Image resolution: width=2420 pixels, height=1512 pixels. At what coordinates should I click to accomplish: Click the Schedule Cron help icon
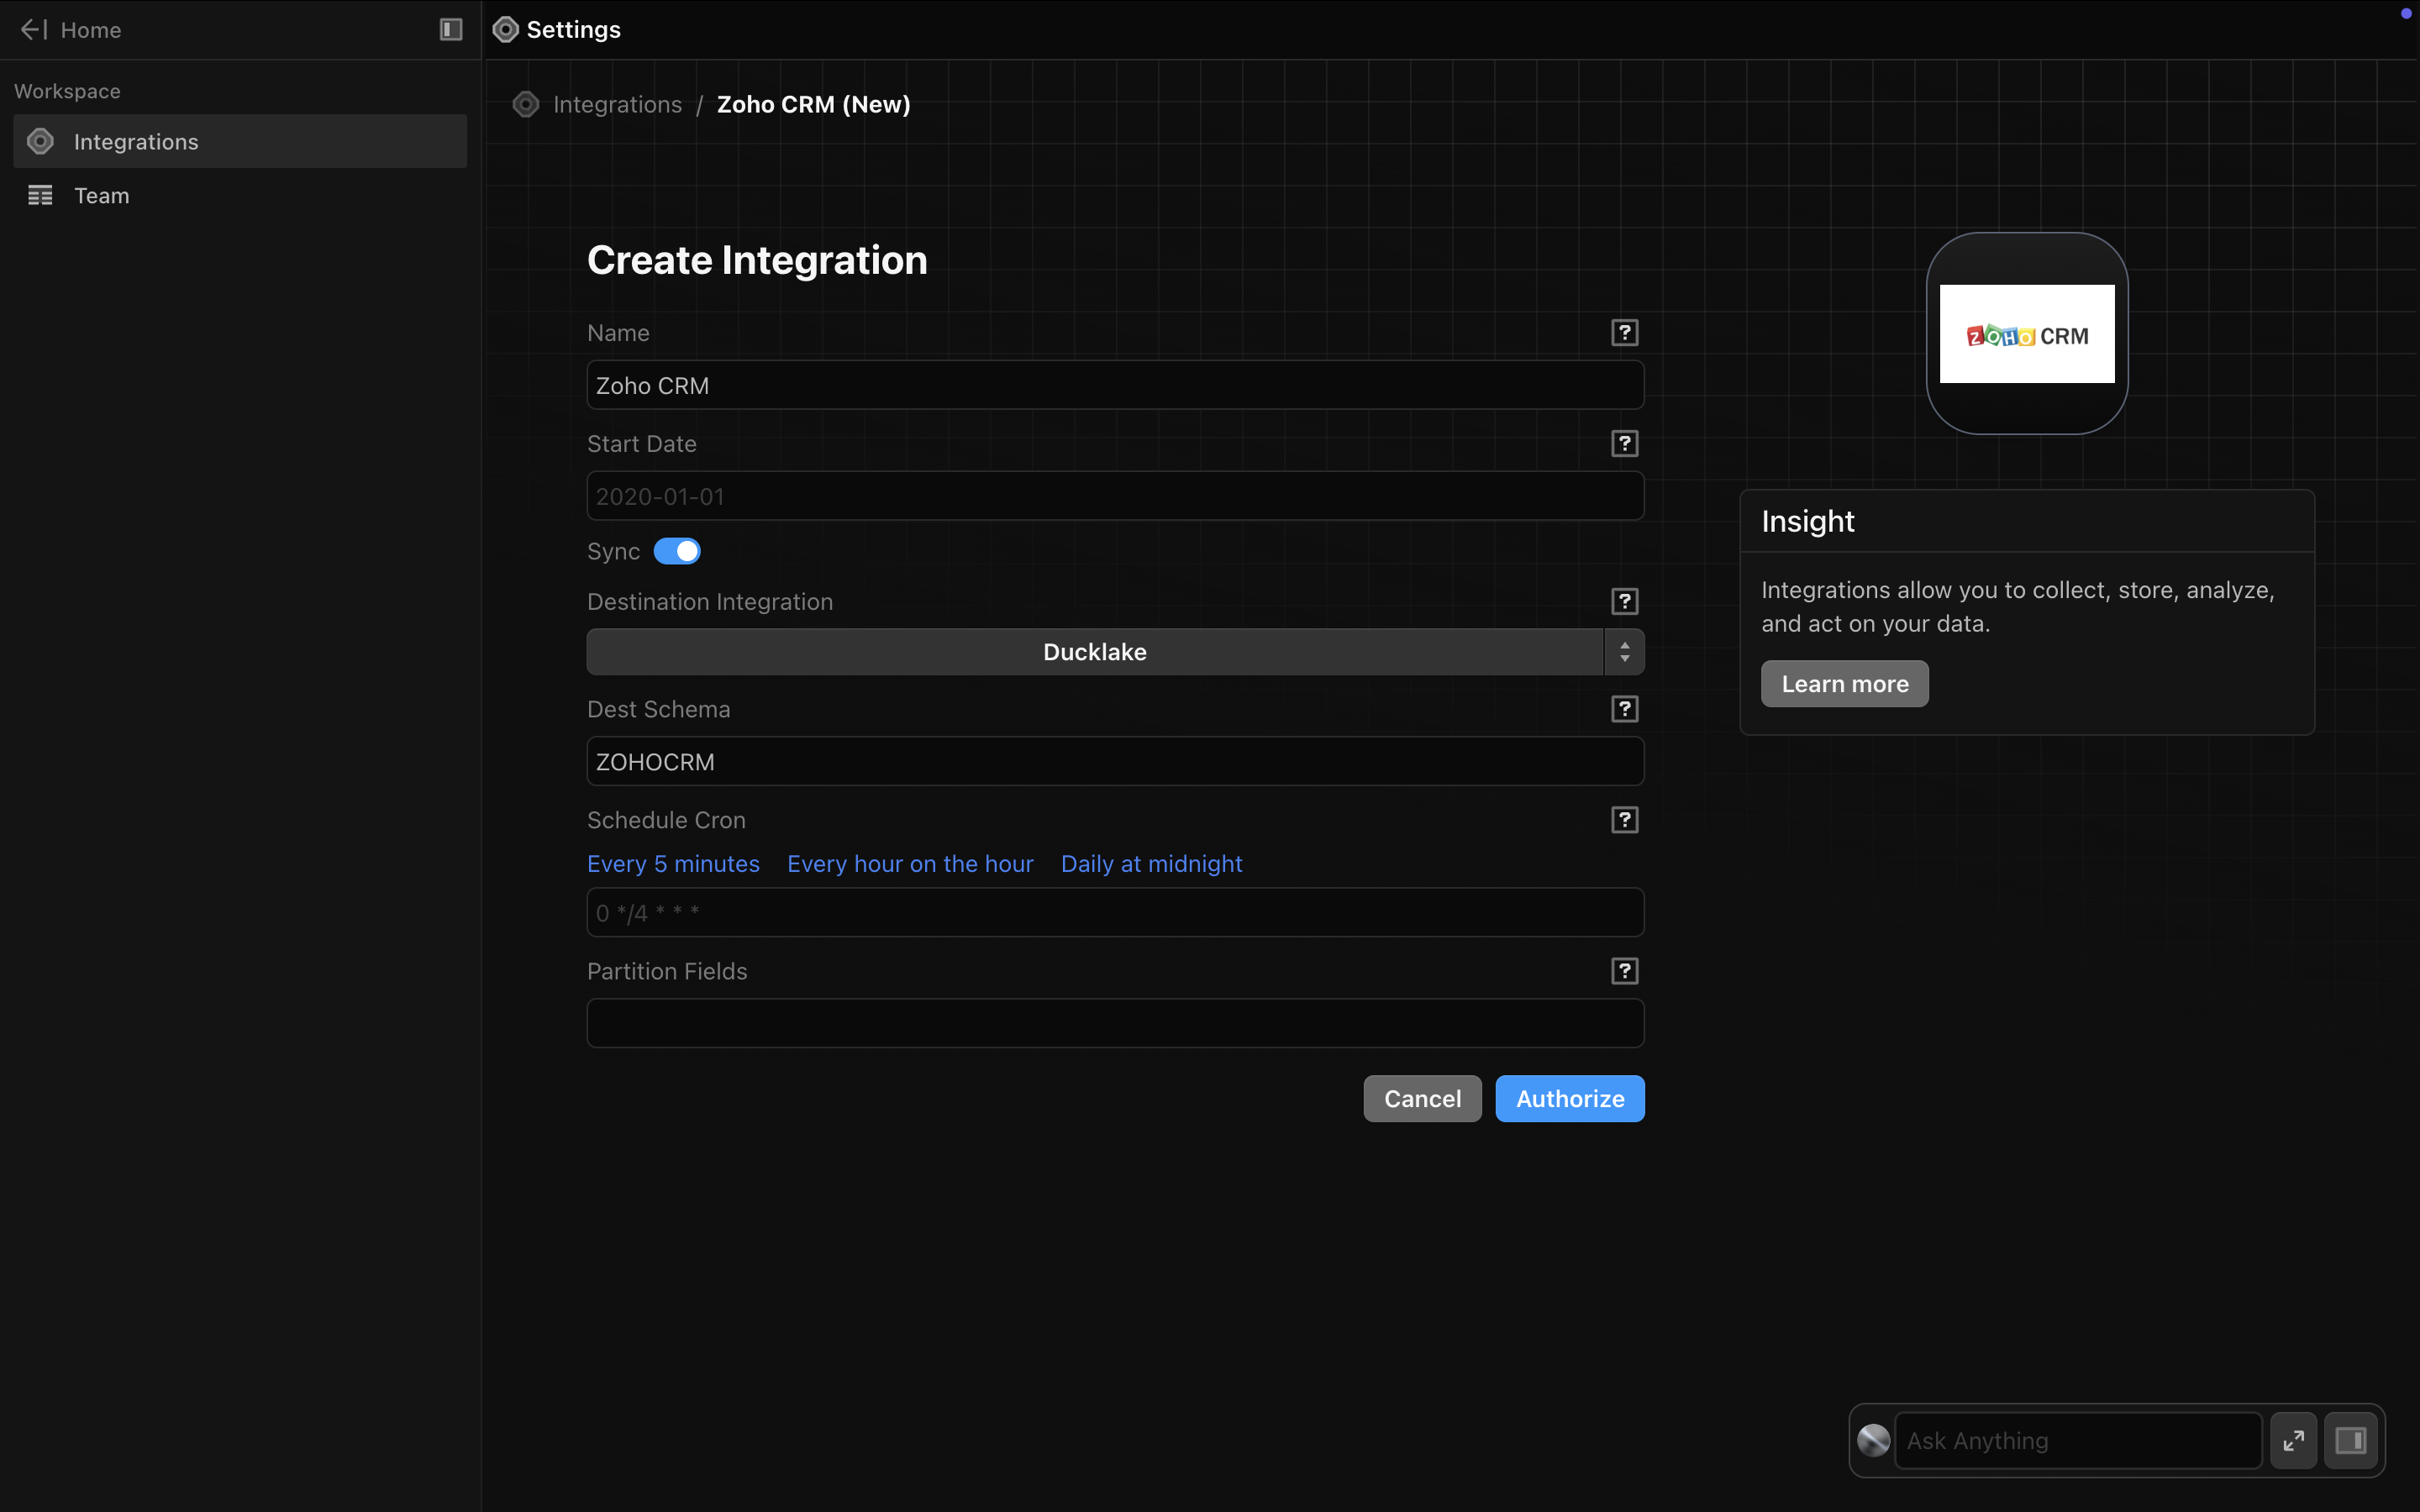click(x=1624, y=820)
